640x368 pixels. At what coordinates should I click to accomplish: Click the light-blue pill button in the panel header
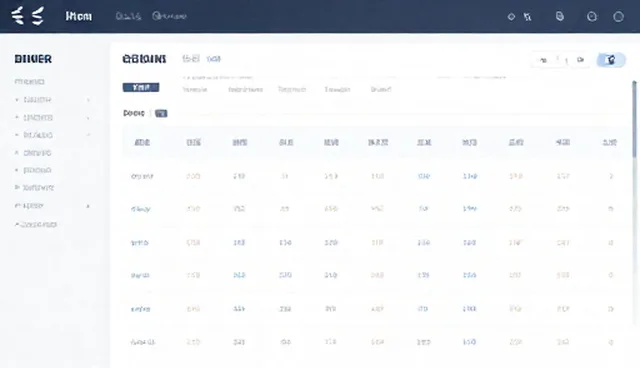click(x=611, y=60)
